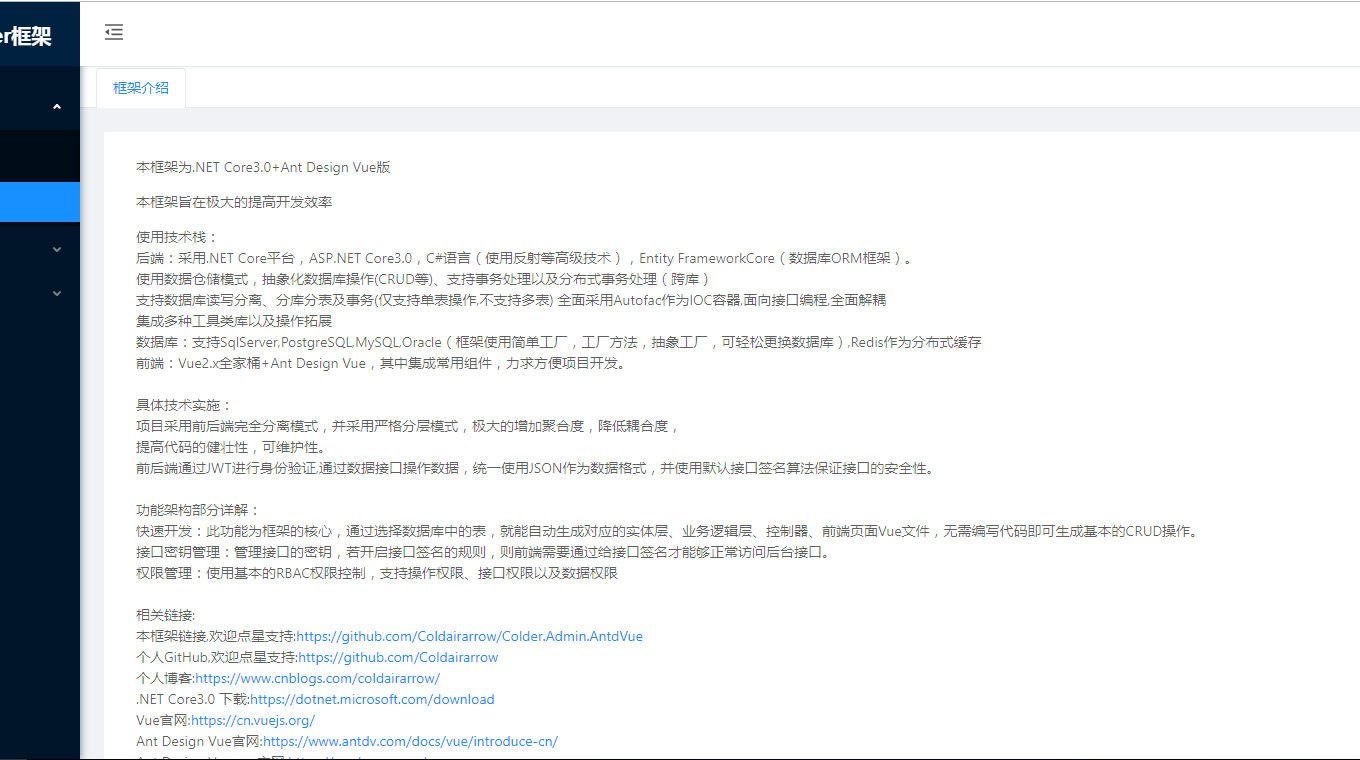The image size is (1360, 760).
Task: Expand the last sidebar submenu with the down chevron
Action: click(57, 294)
